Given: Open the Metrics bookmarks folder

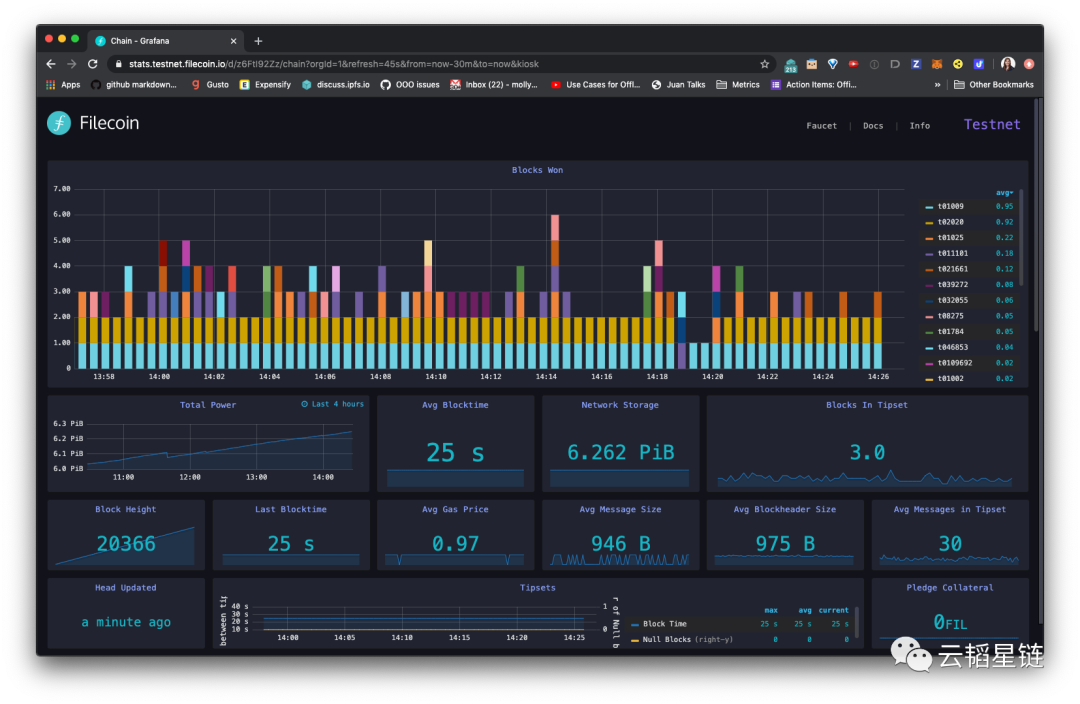Looking at the screenshot, I should (738, 85).
